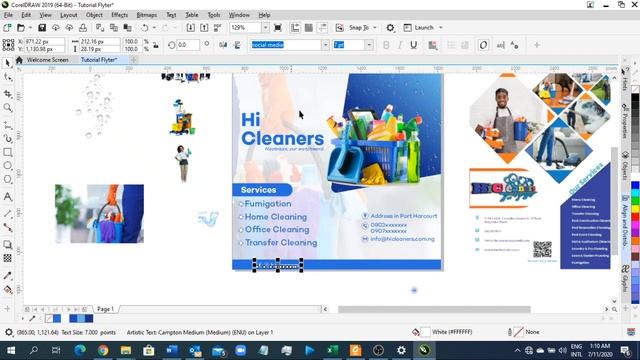Select the Artistic Media tool
The image size is (640, 360).
(x=7, y=139)
